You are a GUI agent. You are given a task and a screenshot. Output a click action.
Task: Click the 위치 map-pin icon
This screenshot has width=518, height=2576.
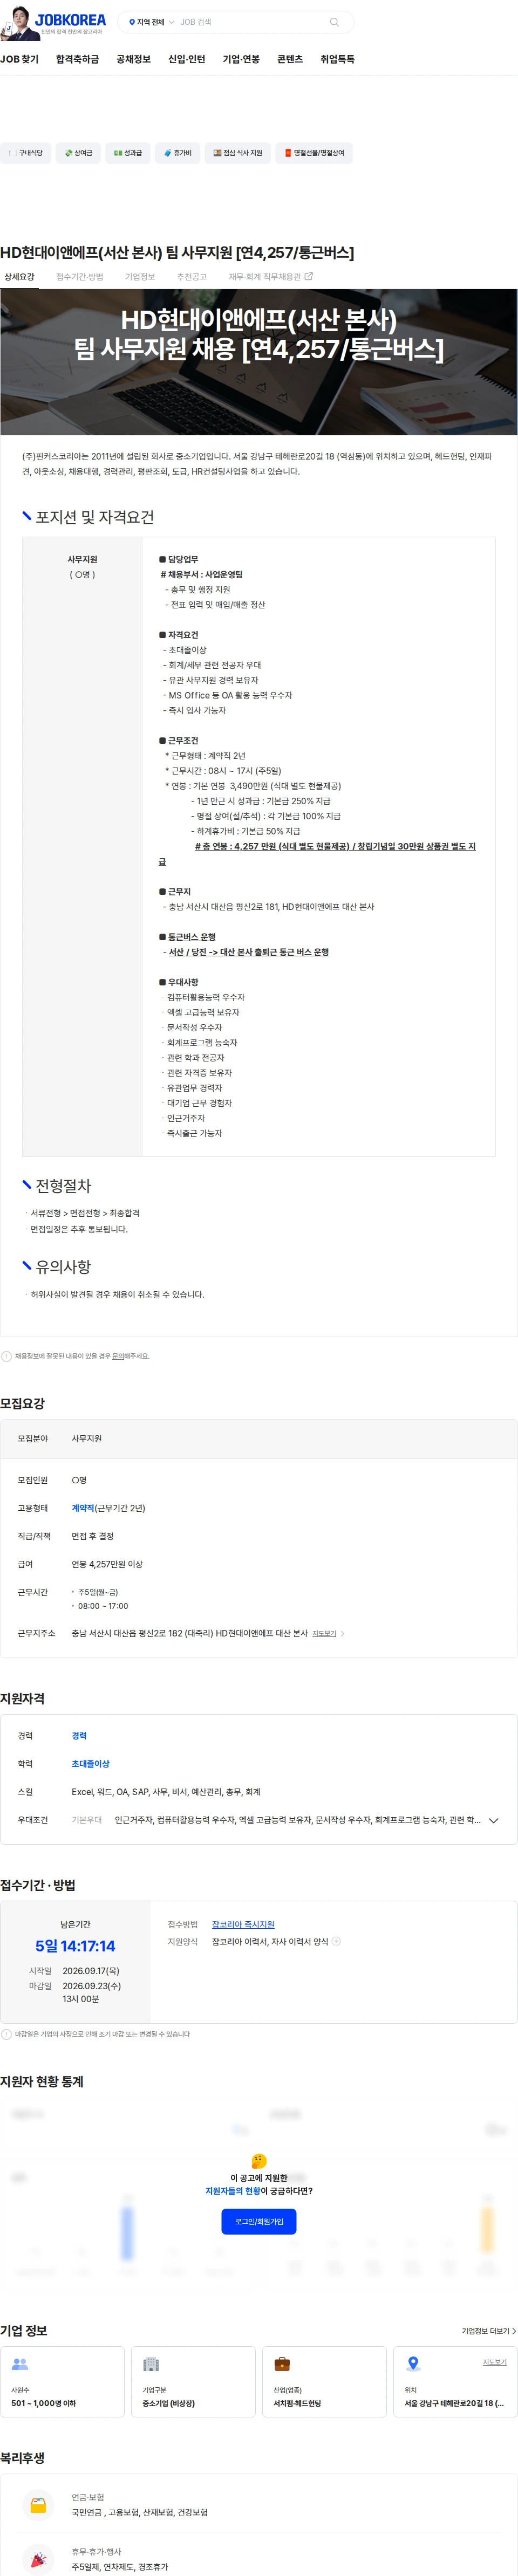(x=413, y=2364)
